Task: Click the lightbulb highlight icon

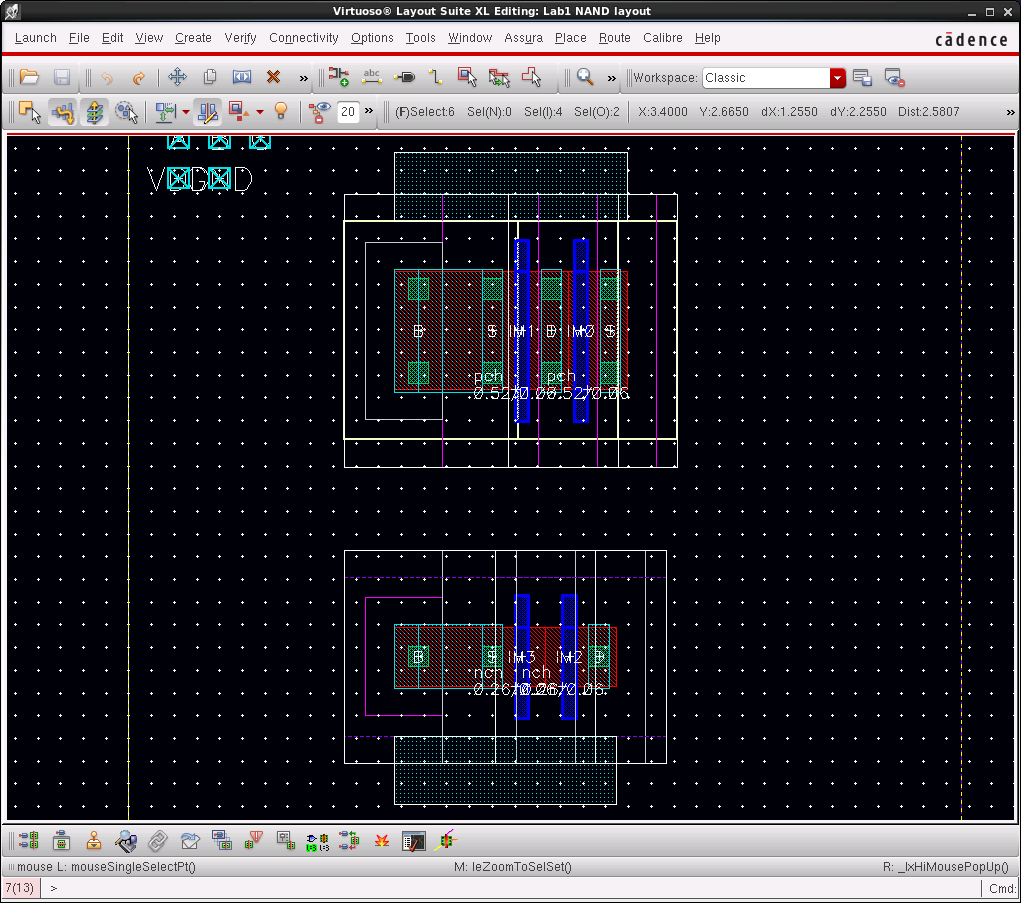Action: 281,111
